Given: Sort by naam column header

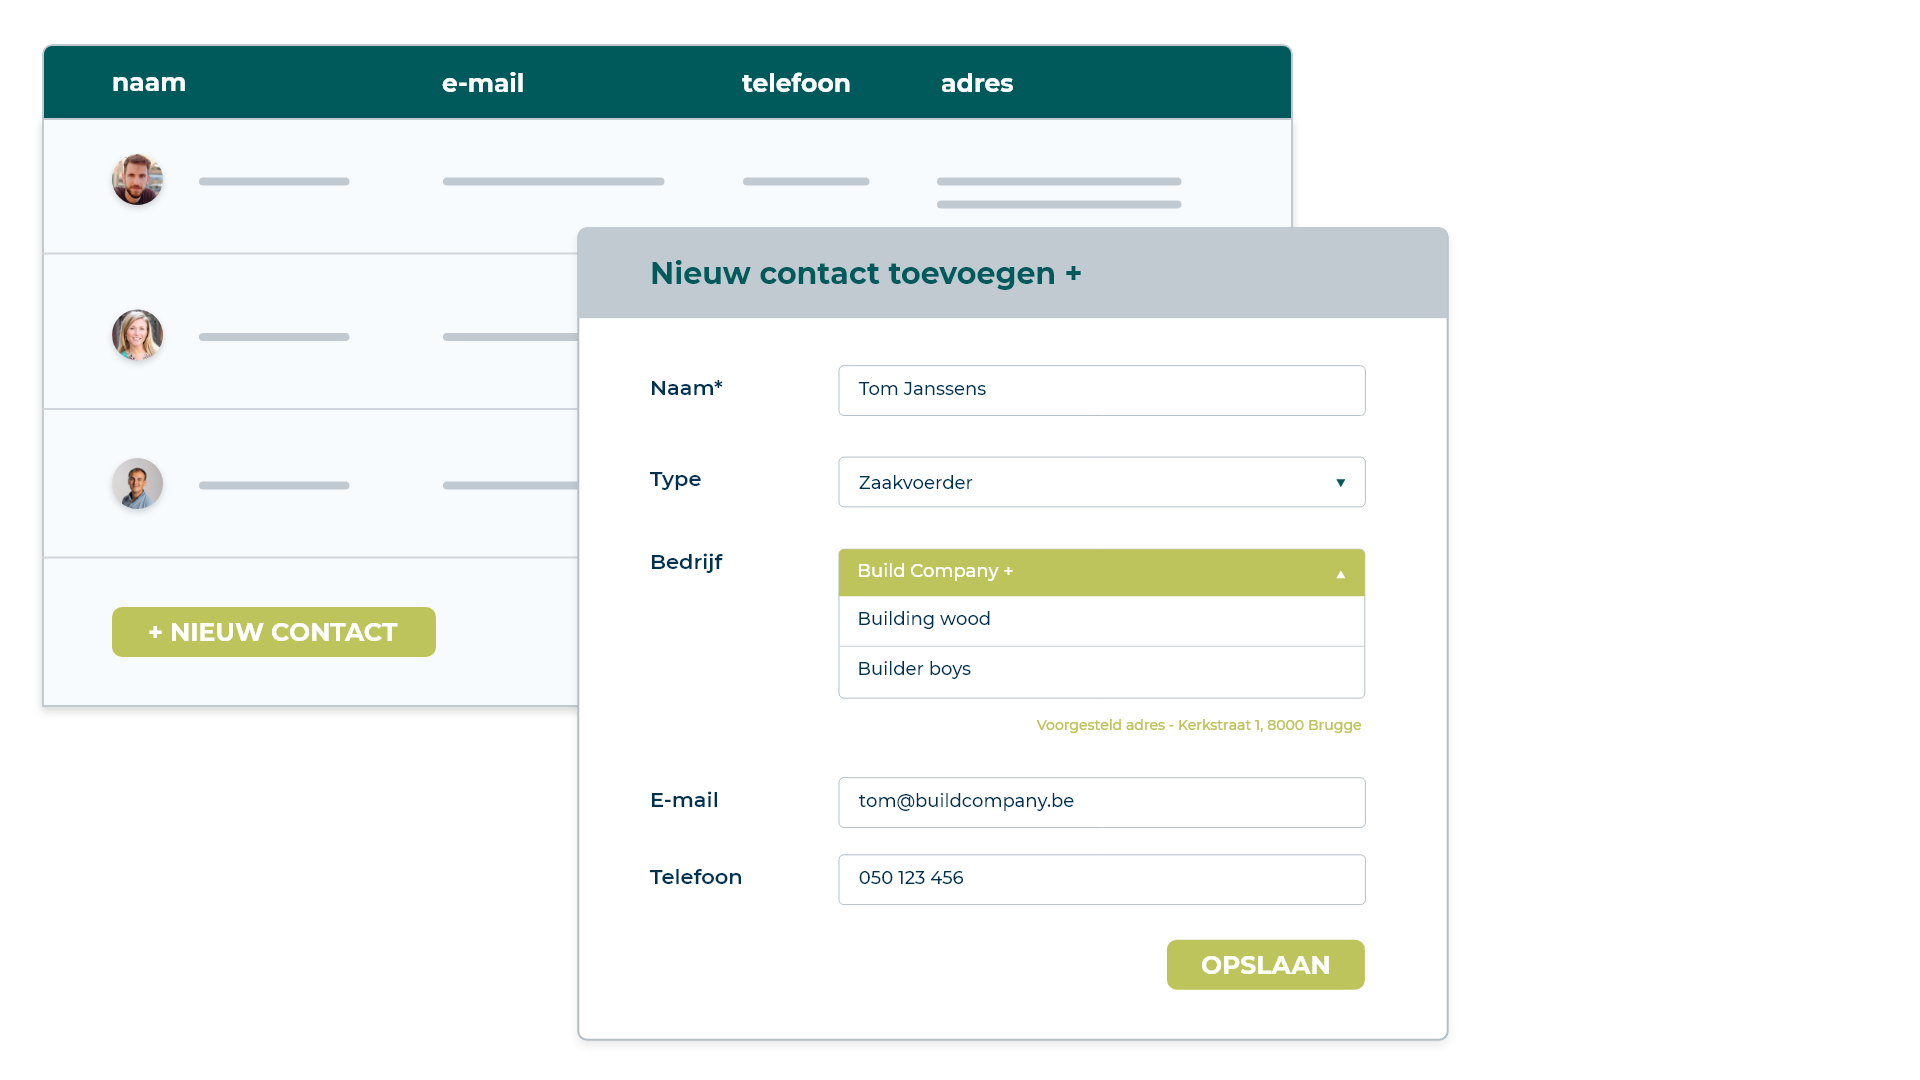Looking at the screenshot, I should [149, 82].
